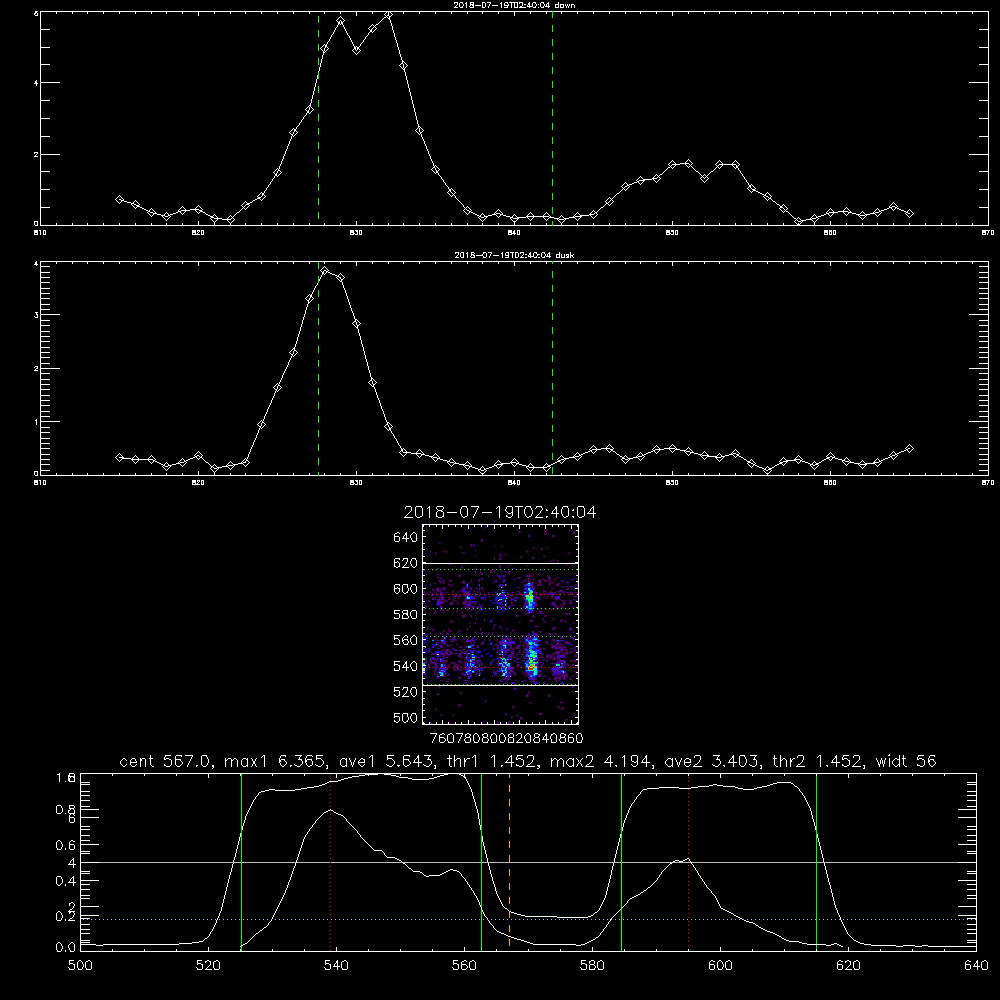Click the solid green line near 563
Screen dimensions: 1000x1000
482,861
